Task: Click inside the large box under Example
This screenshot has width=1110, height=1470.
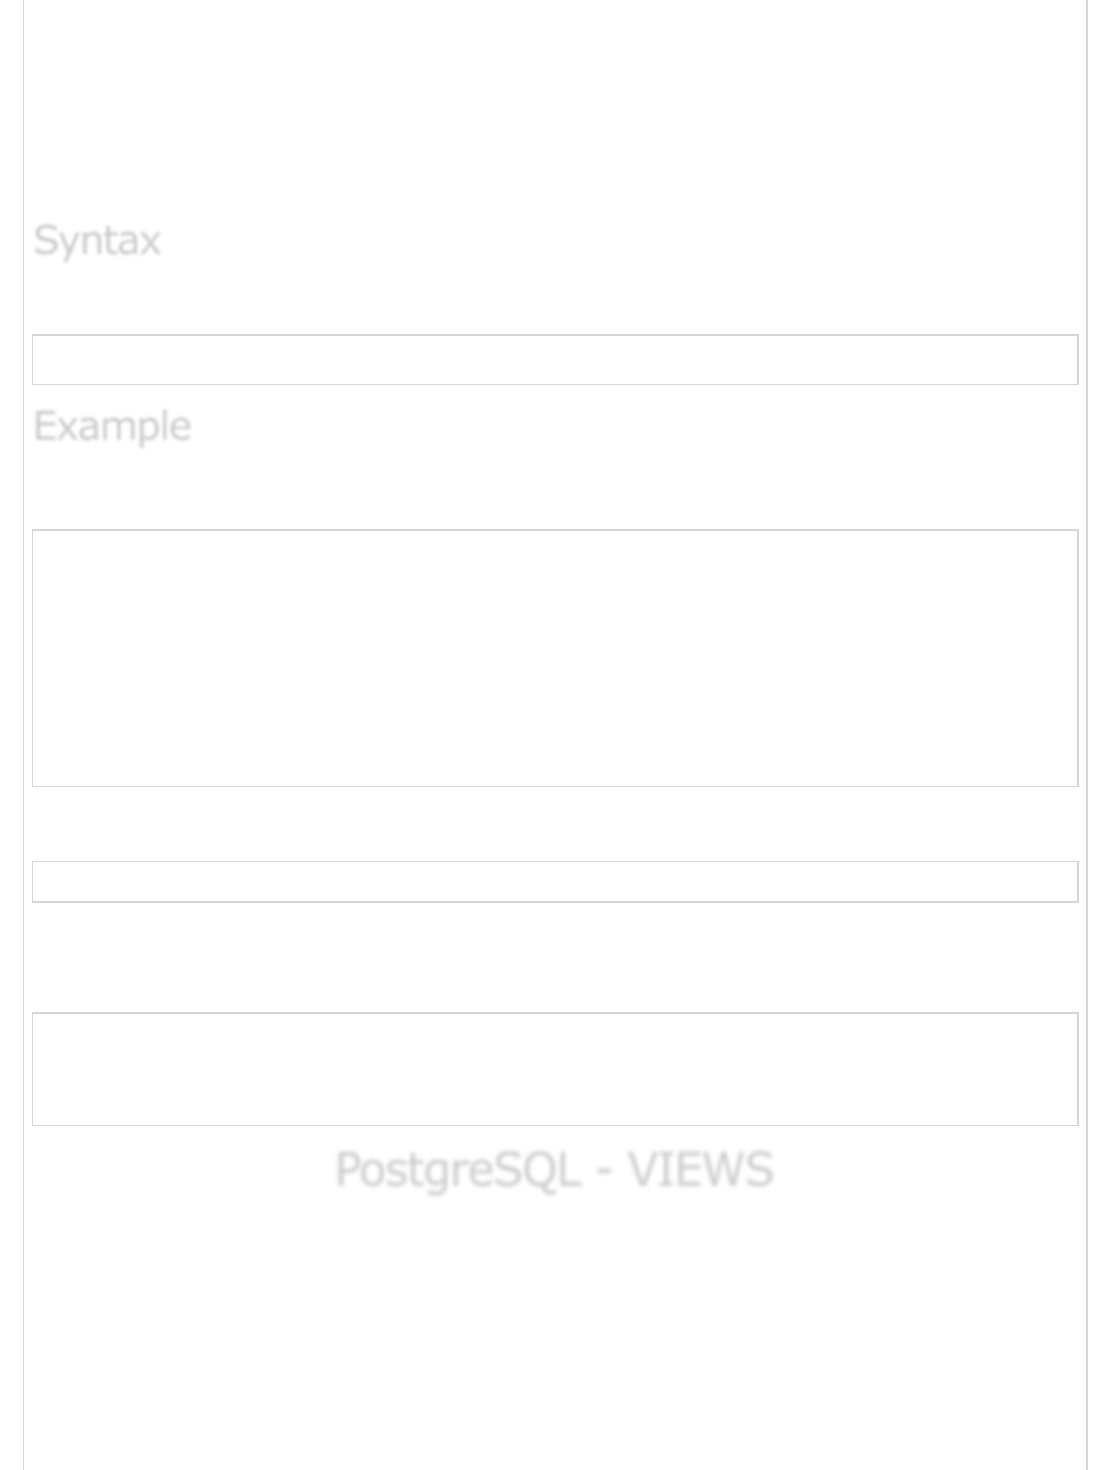Action: pos(555,658)
